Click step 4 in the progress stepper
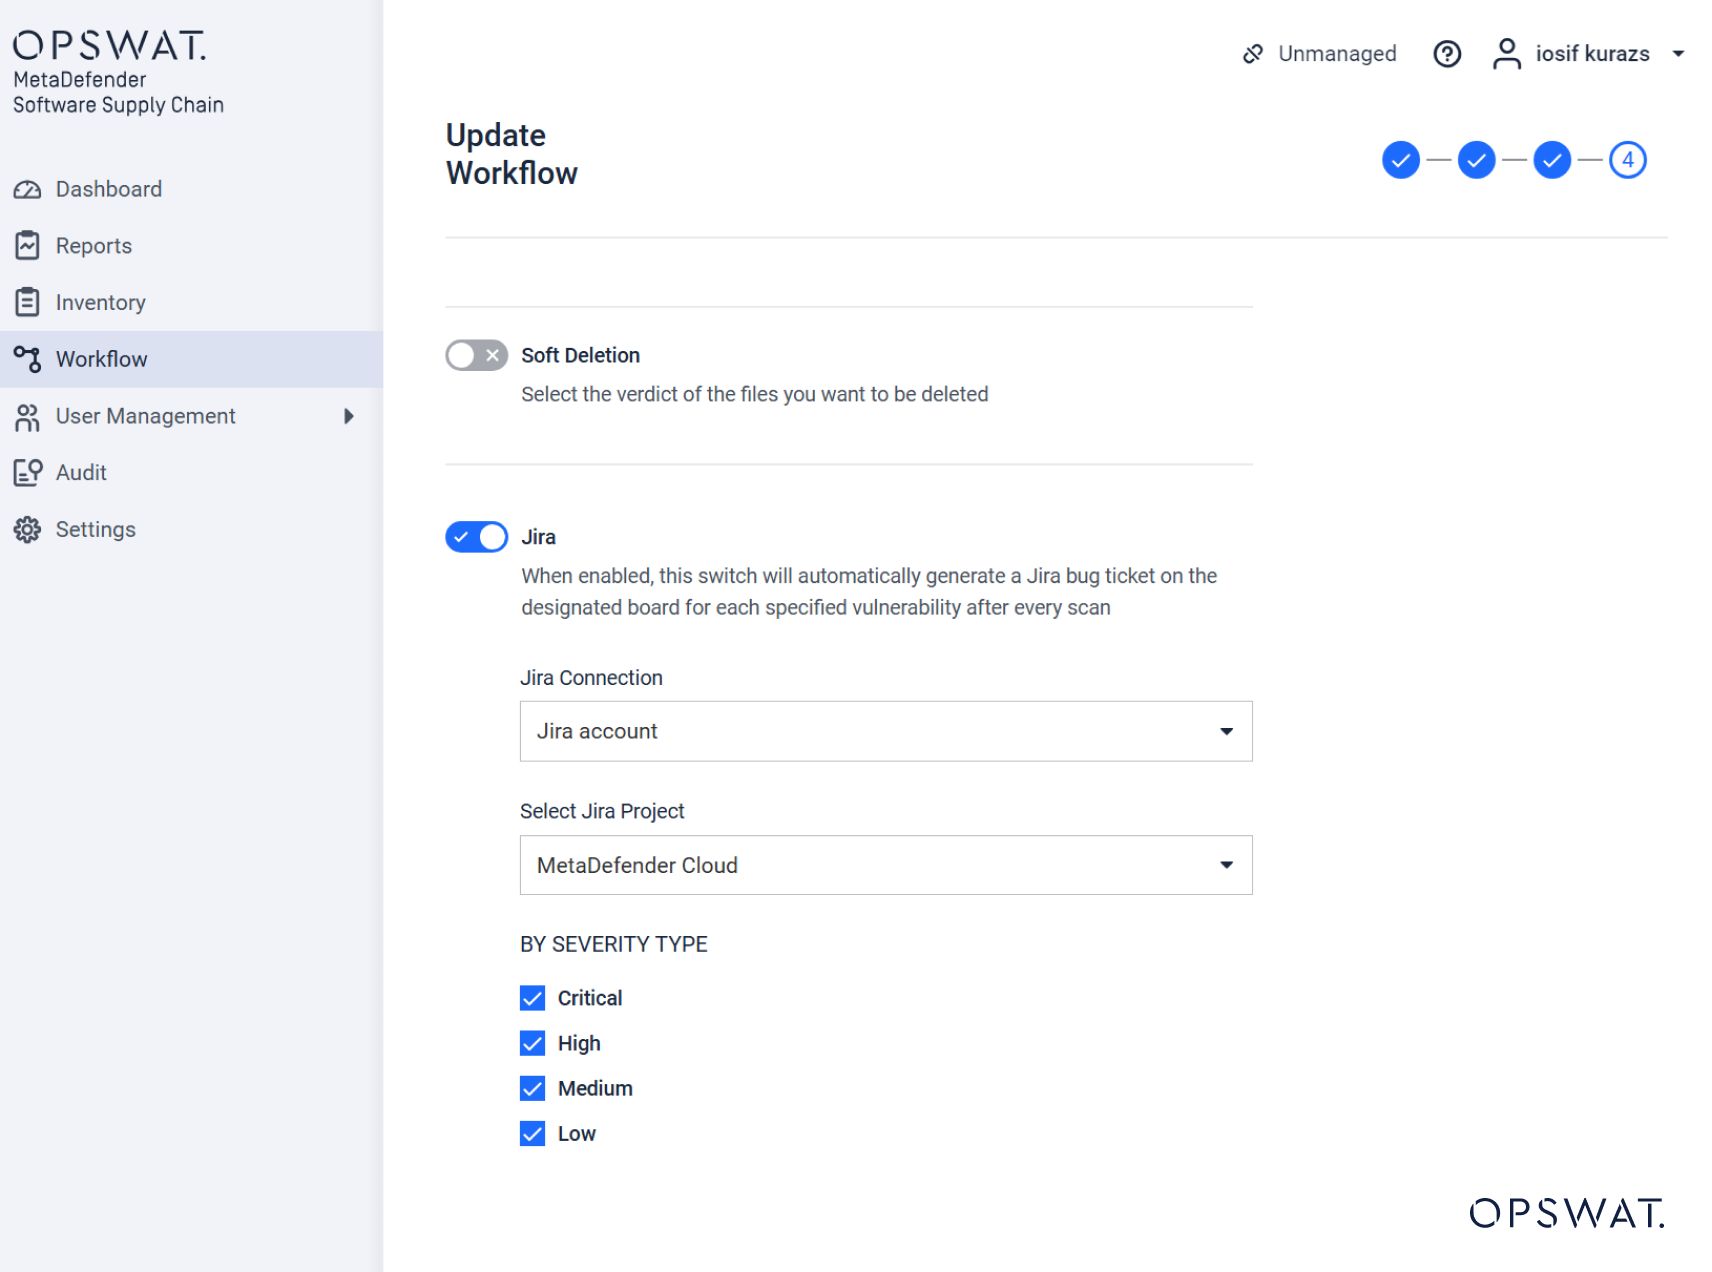Viewport: 1712px width, 1272px height. click(1627, 159)
